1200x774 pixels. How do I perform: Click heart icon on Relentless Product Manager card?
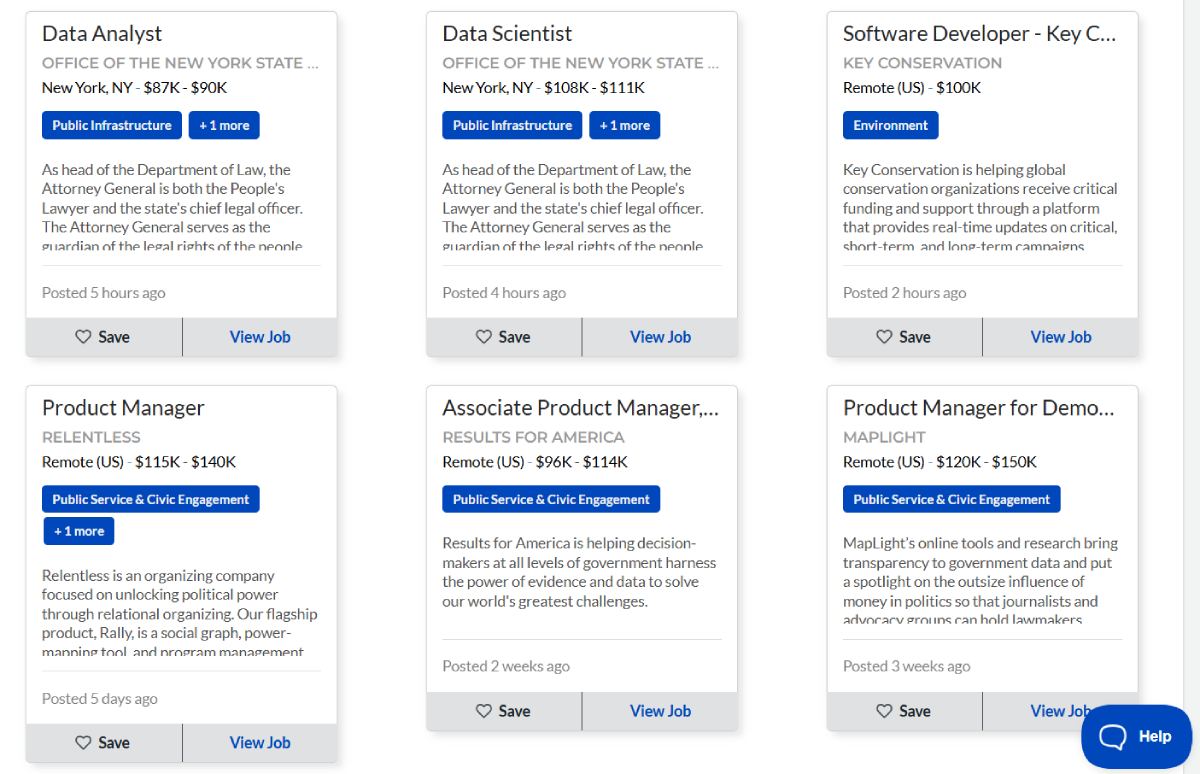[84, 743]
